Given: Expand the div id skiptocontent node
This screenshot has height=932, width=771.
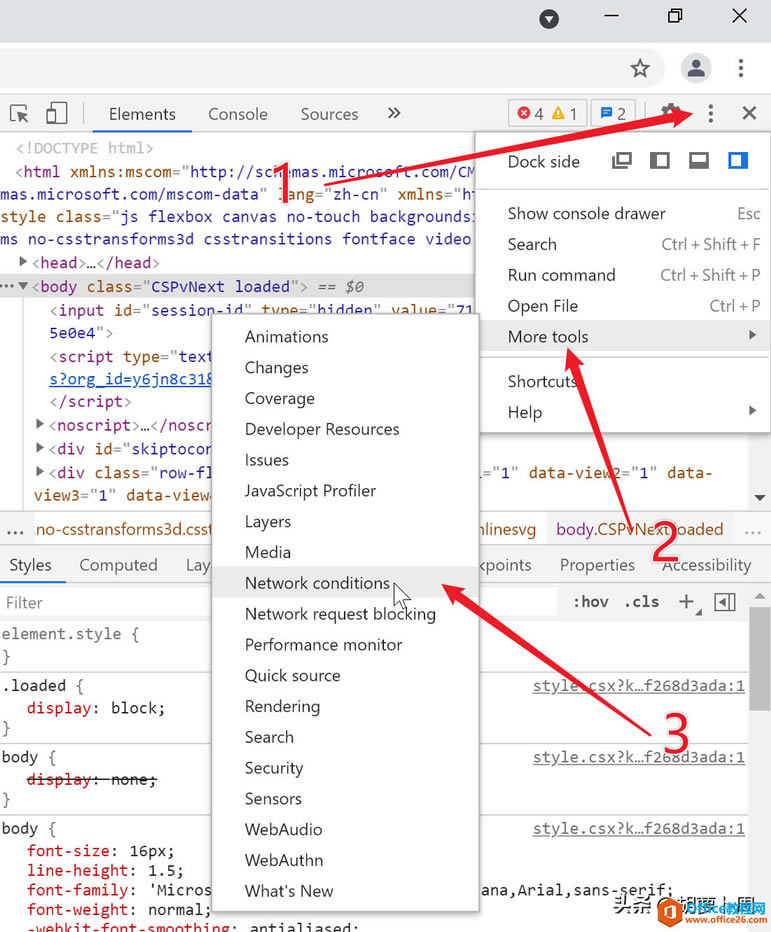Looking at the screenshot, I should [x=40, y=448].
